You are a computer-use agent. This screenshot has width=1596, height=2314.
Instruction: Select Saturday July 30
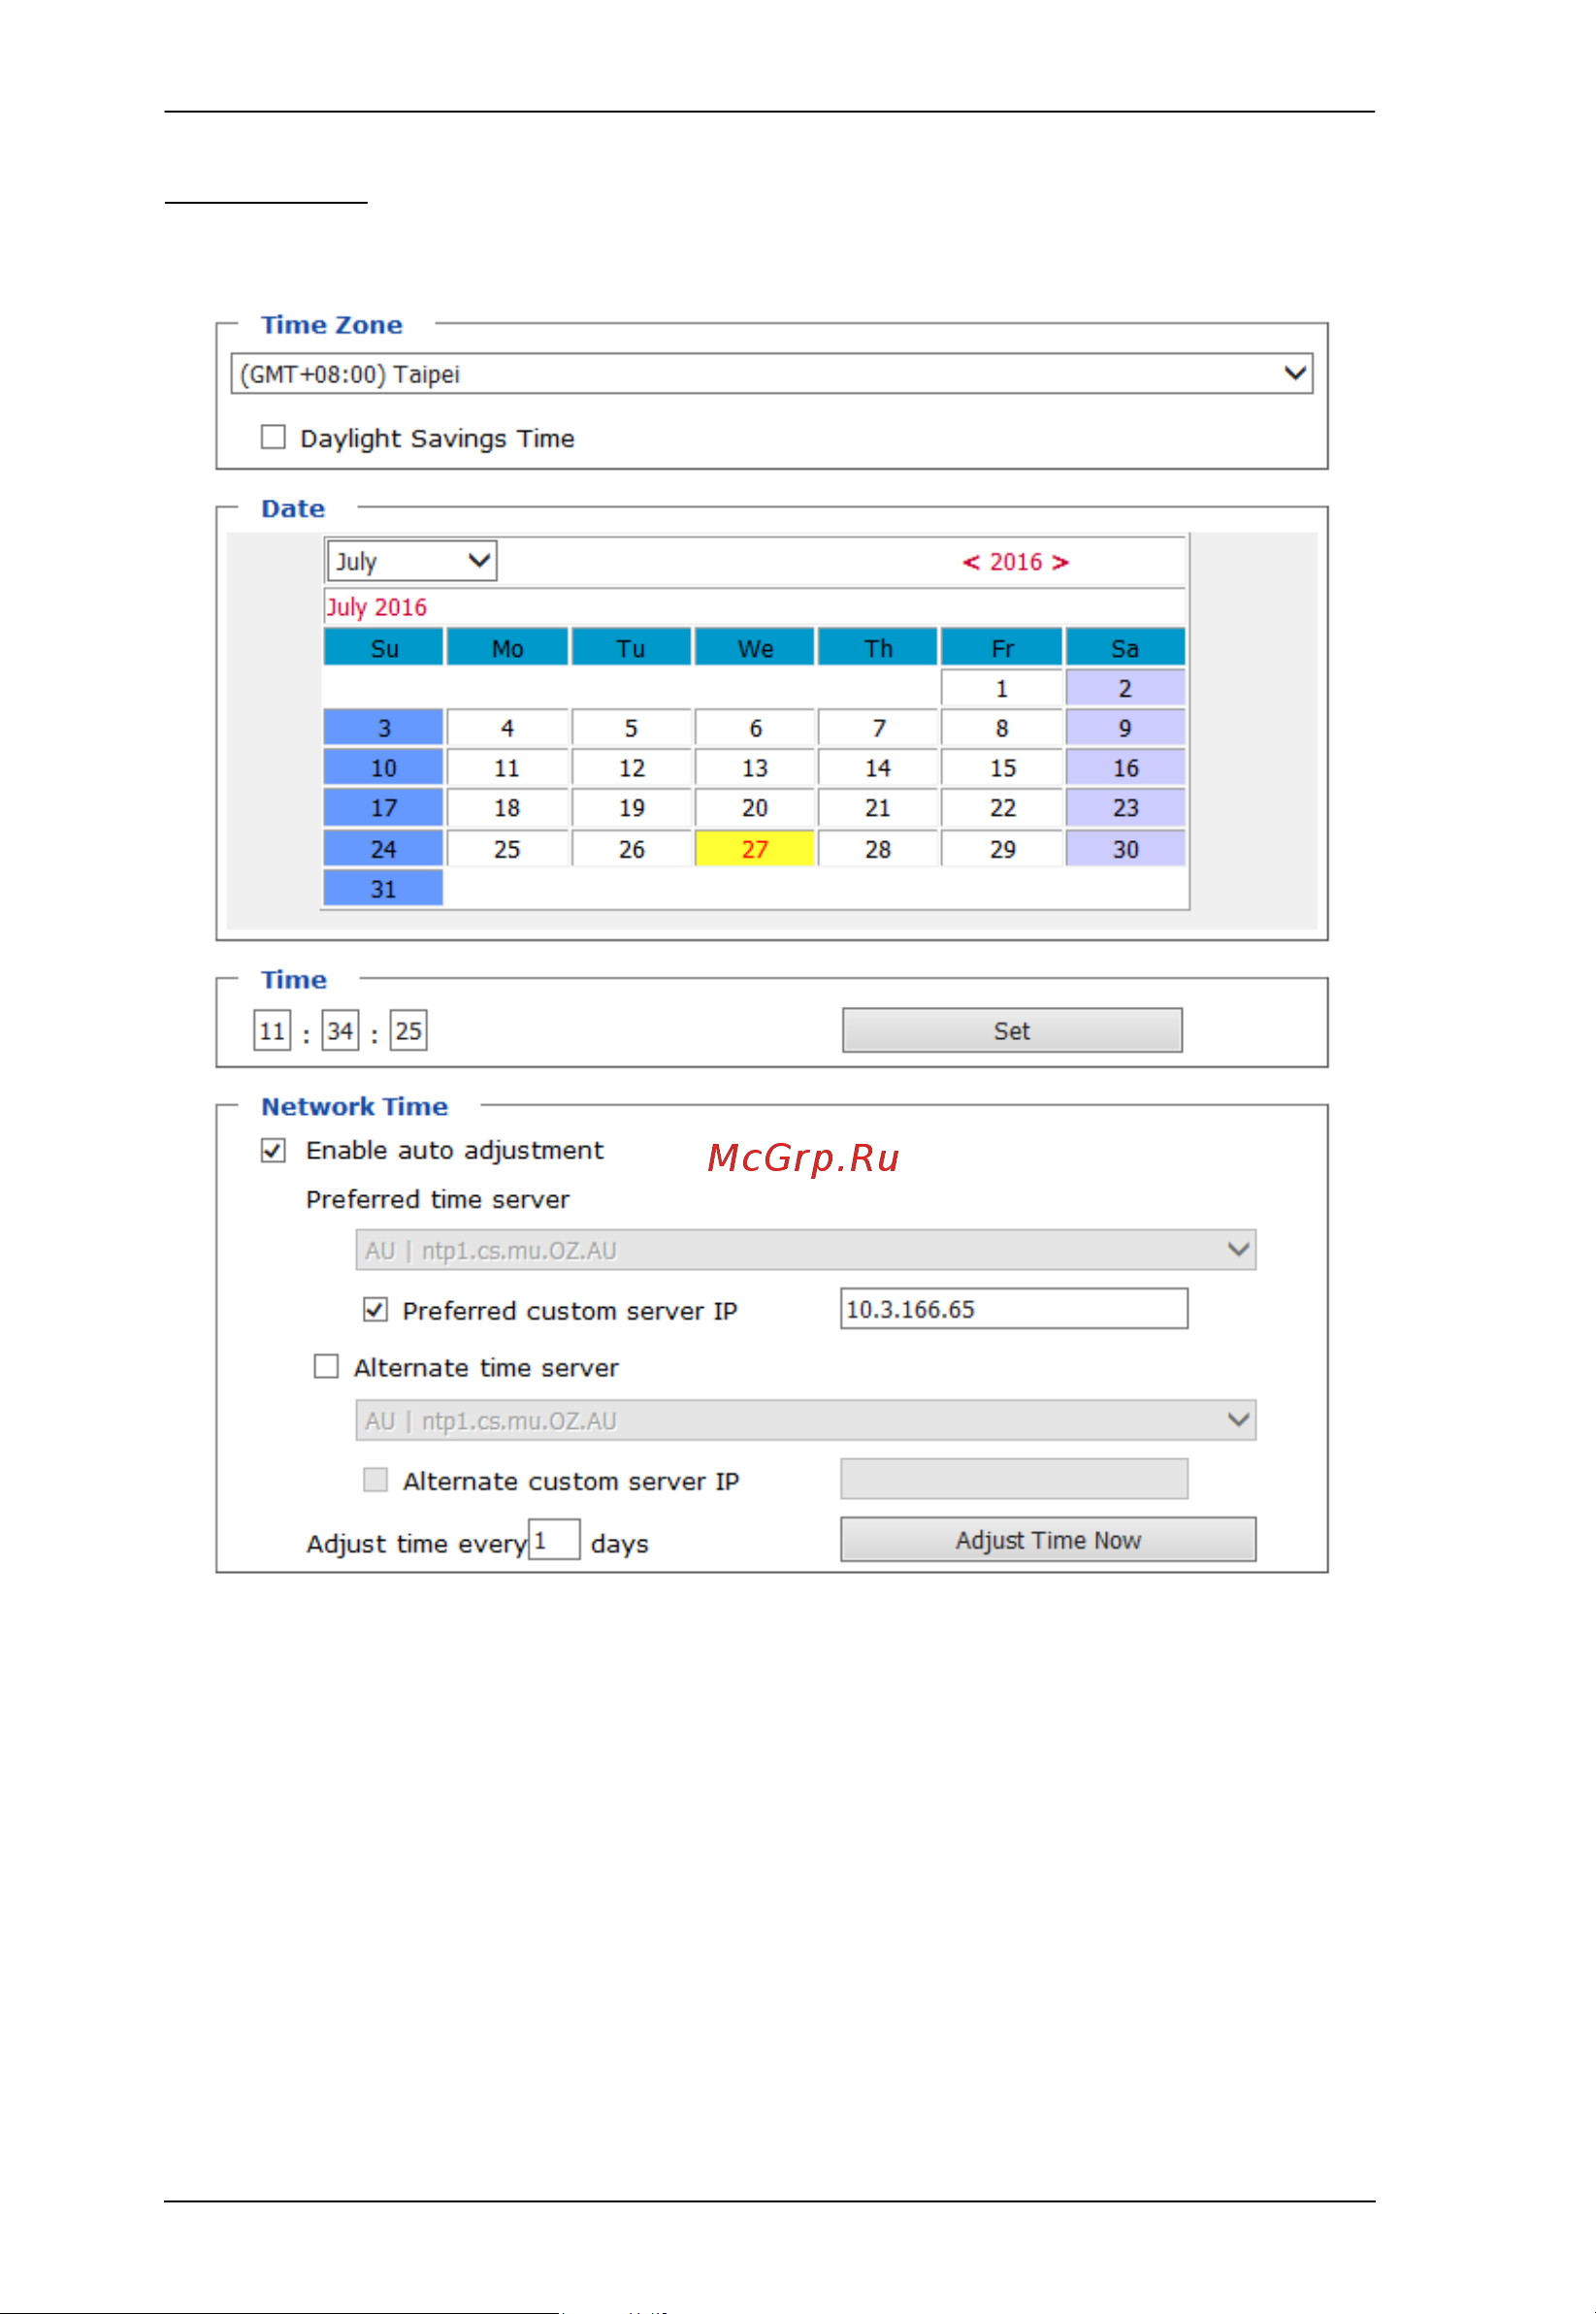pos(1125,849)
